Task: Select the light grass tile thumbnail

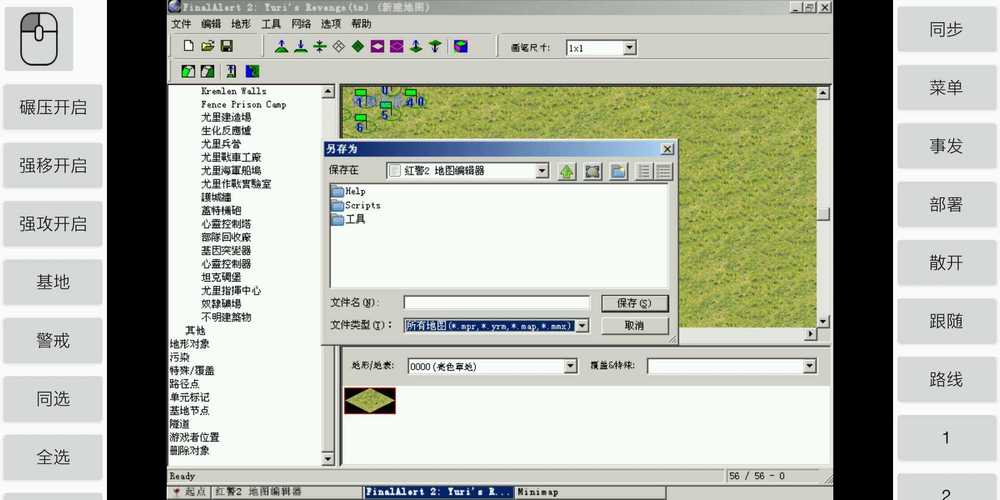Action: point(370,401)
